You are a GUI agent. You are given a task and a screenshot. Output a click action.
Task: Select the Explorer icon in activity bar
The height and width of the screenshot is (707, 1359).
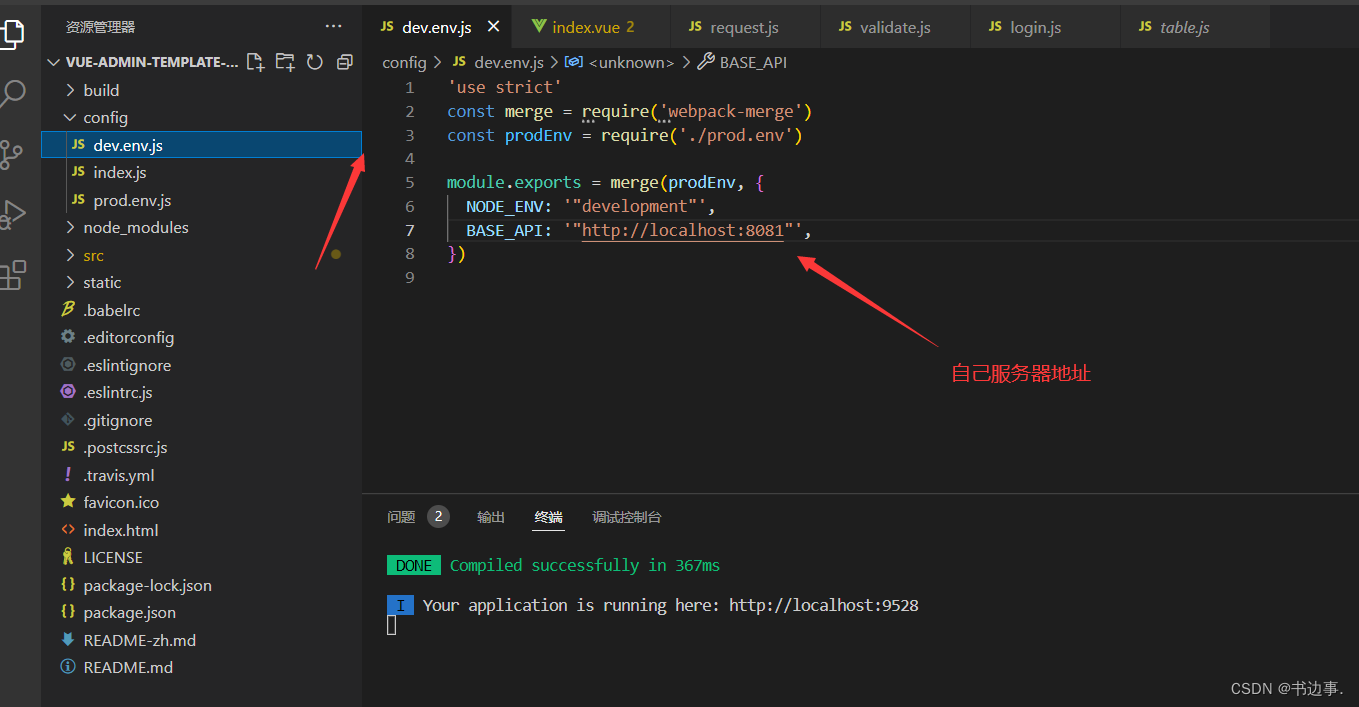click(x=13, y=33)
